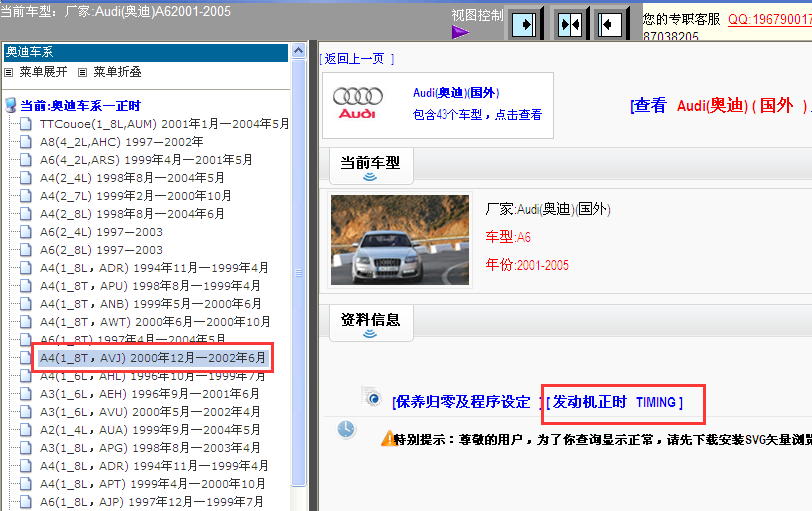Click the expand-right view control button

pyautogui.click(x=524, y=24)
